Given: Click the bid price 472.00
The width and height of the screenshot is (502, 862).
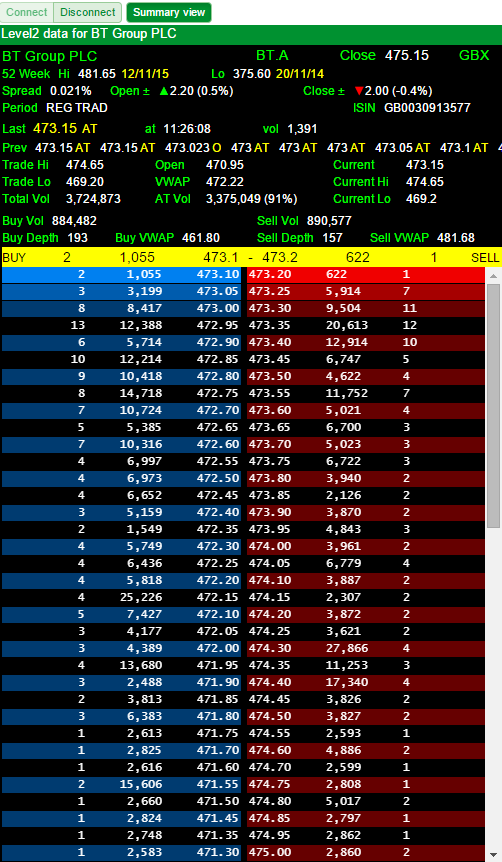Looking at the screenshot, I should 218,649.
